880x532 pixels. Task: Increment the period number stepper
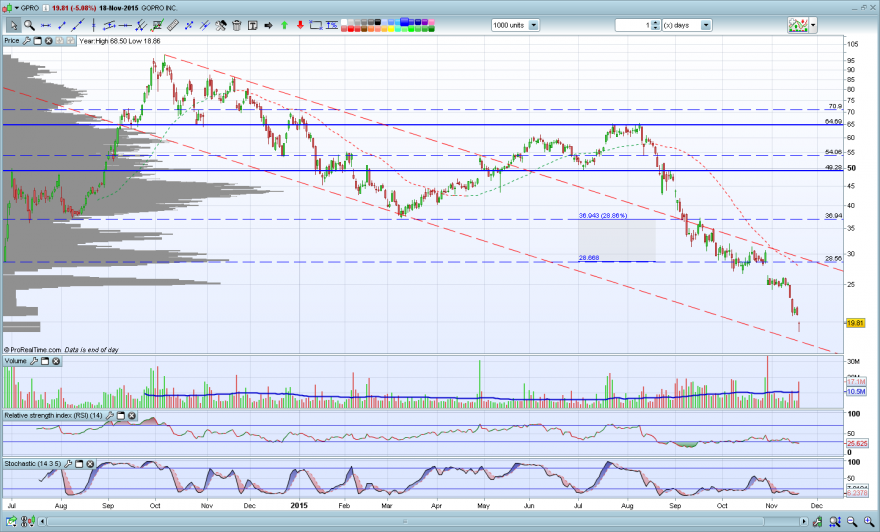click(x=656, y=22)
